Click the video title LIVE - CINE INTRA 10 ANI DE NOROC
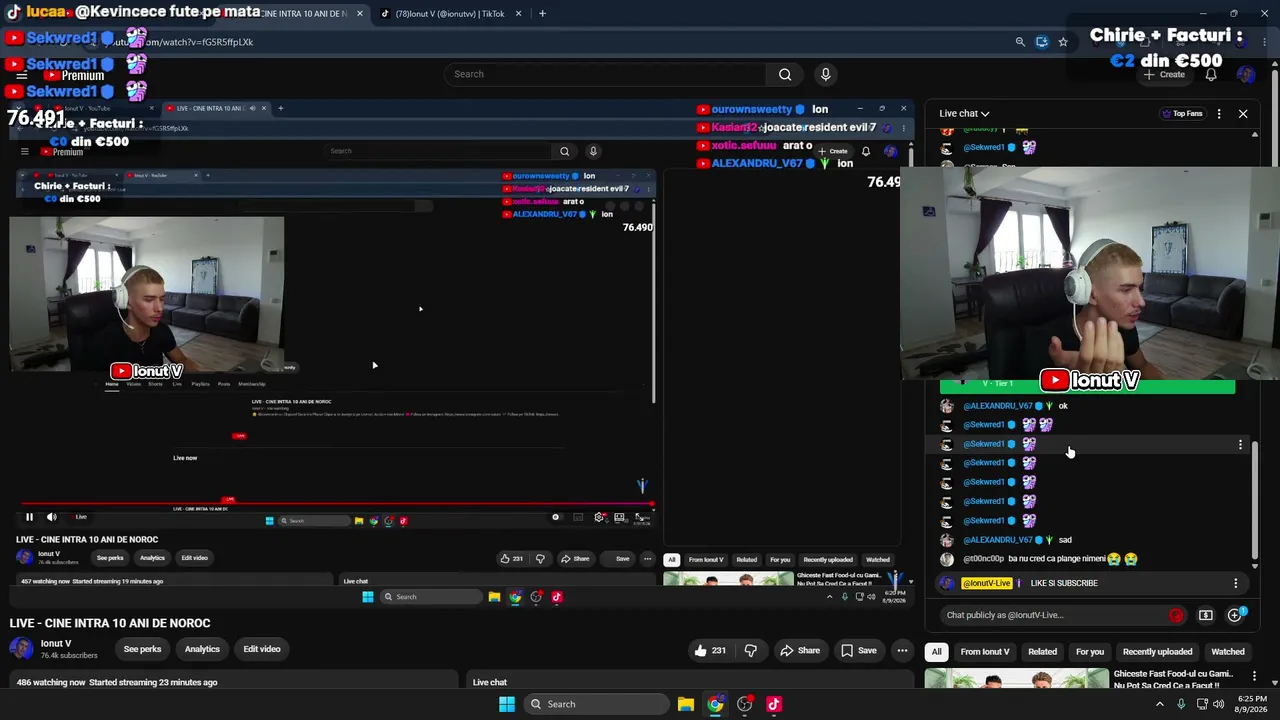The width and height of the screenshot is (1280, 720). point(110,623)
